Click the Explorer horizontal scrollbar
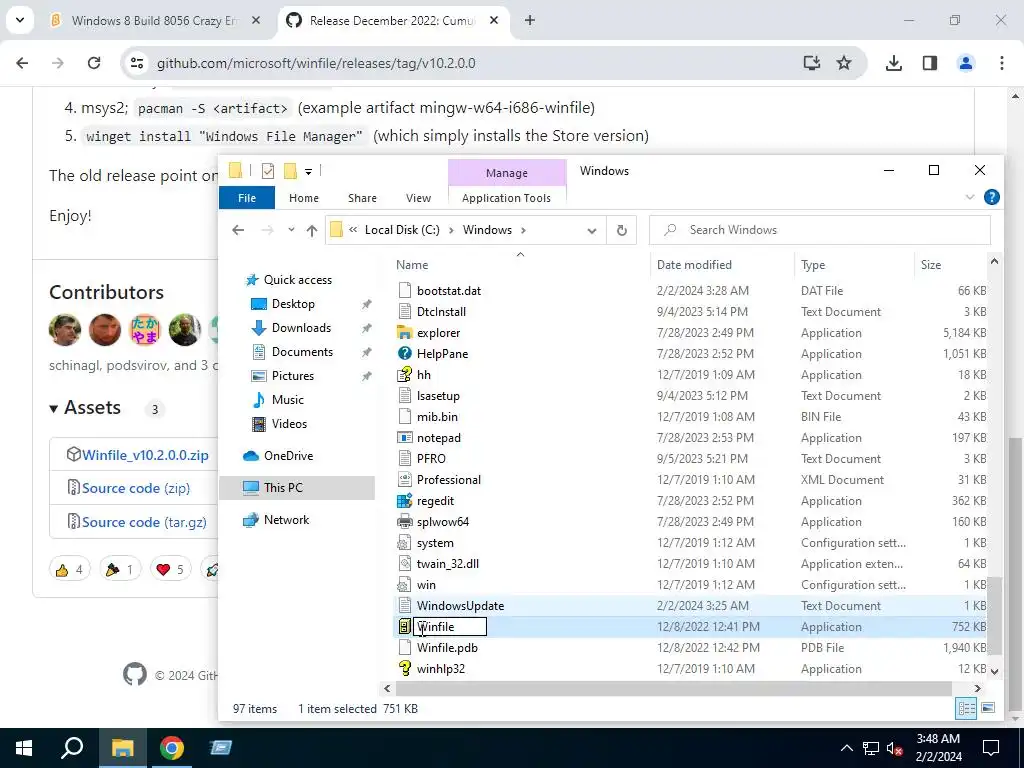The height and width of the screenshot is (768, 1024). pos(673,688)
